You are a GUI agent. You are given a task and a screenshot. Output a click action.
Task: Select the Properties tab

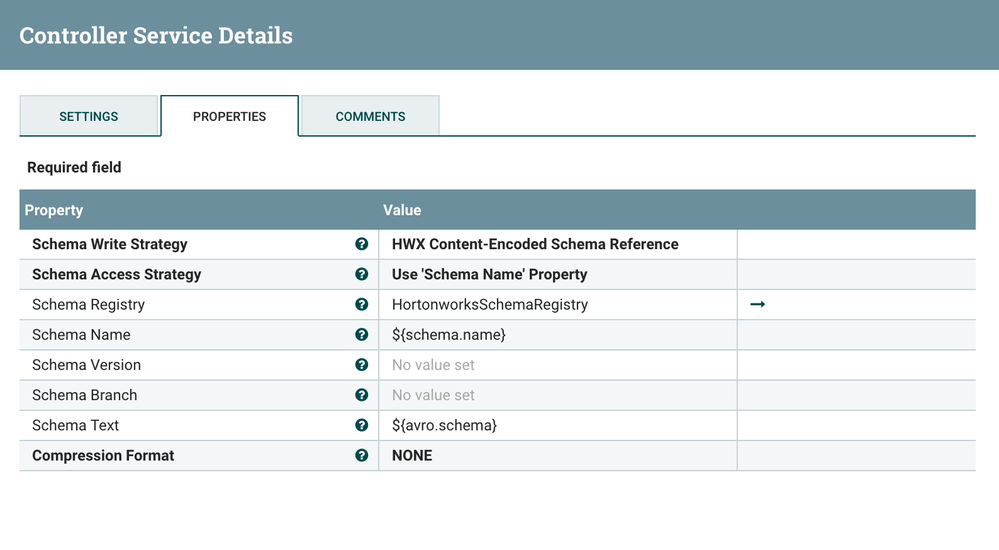click(229, 116)
